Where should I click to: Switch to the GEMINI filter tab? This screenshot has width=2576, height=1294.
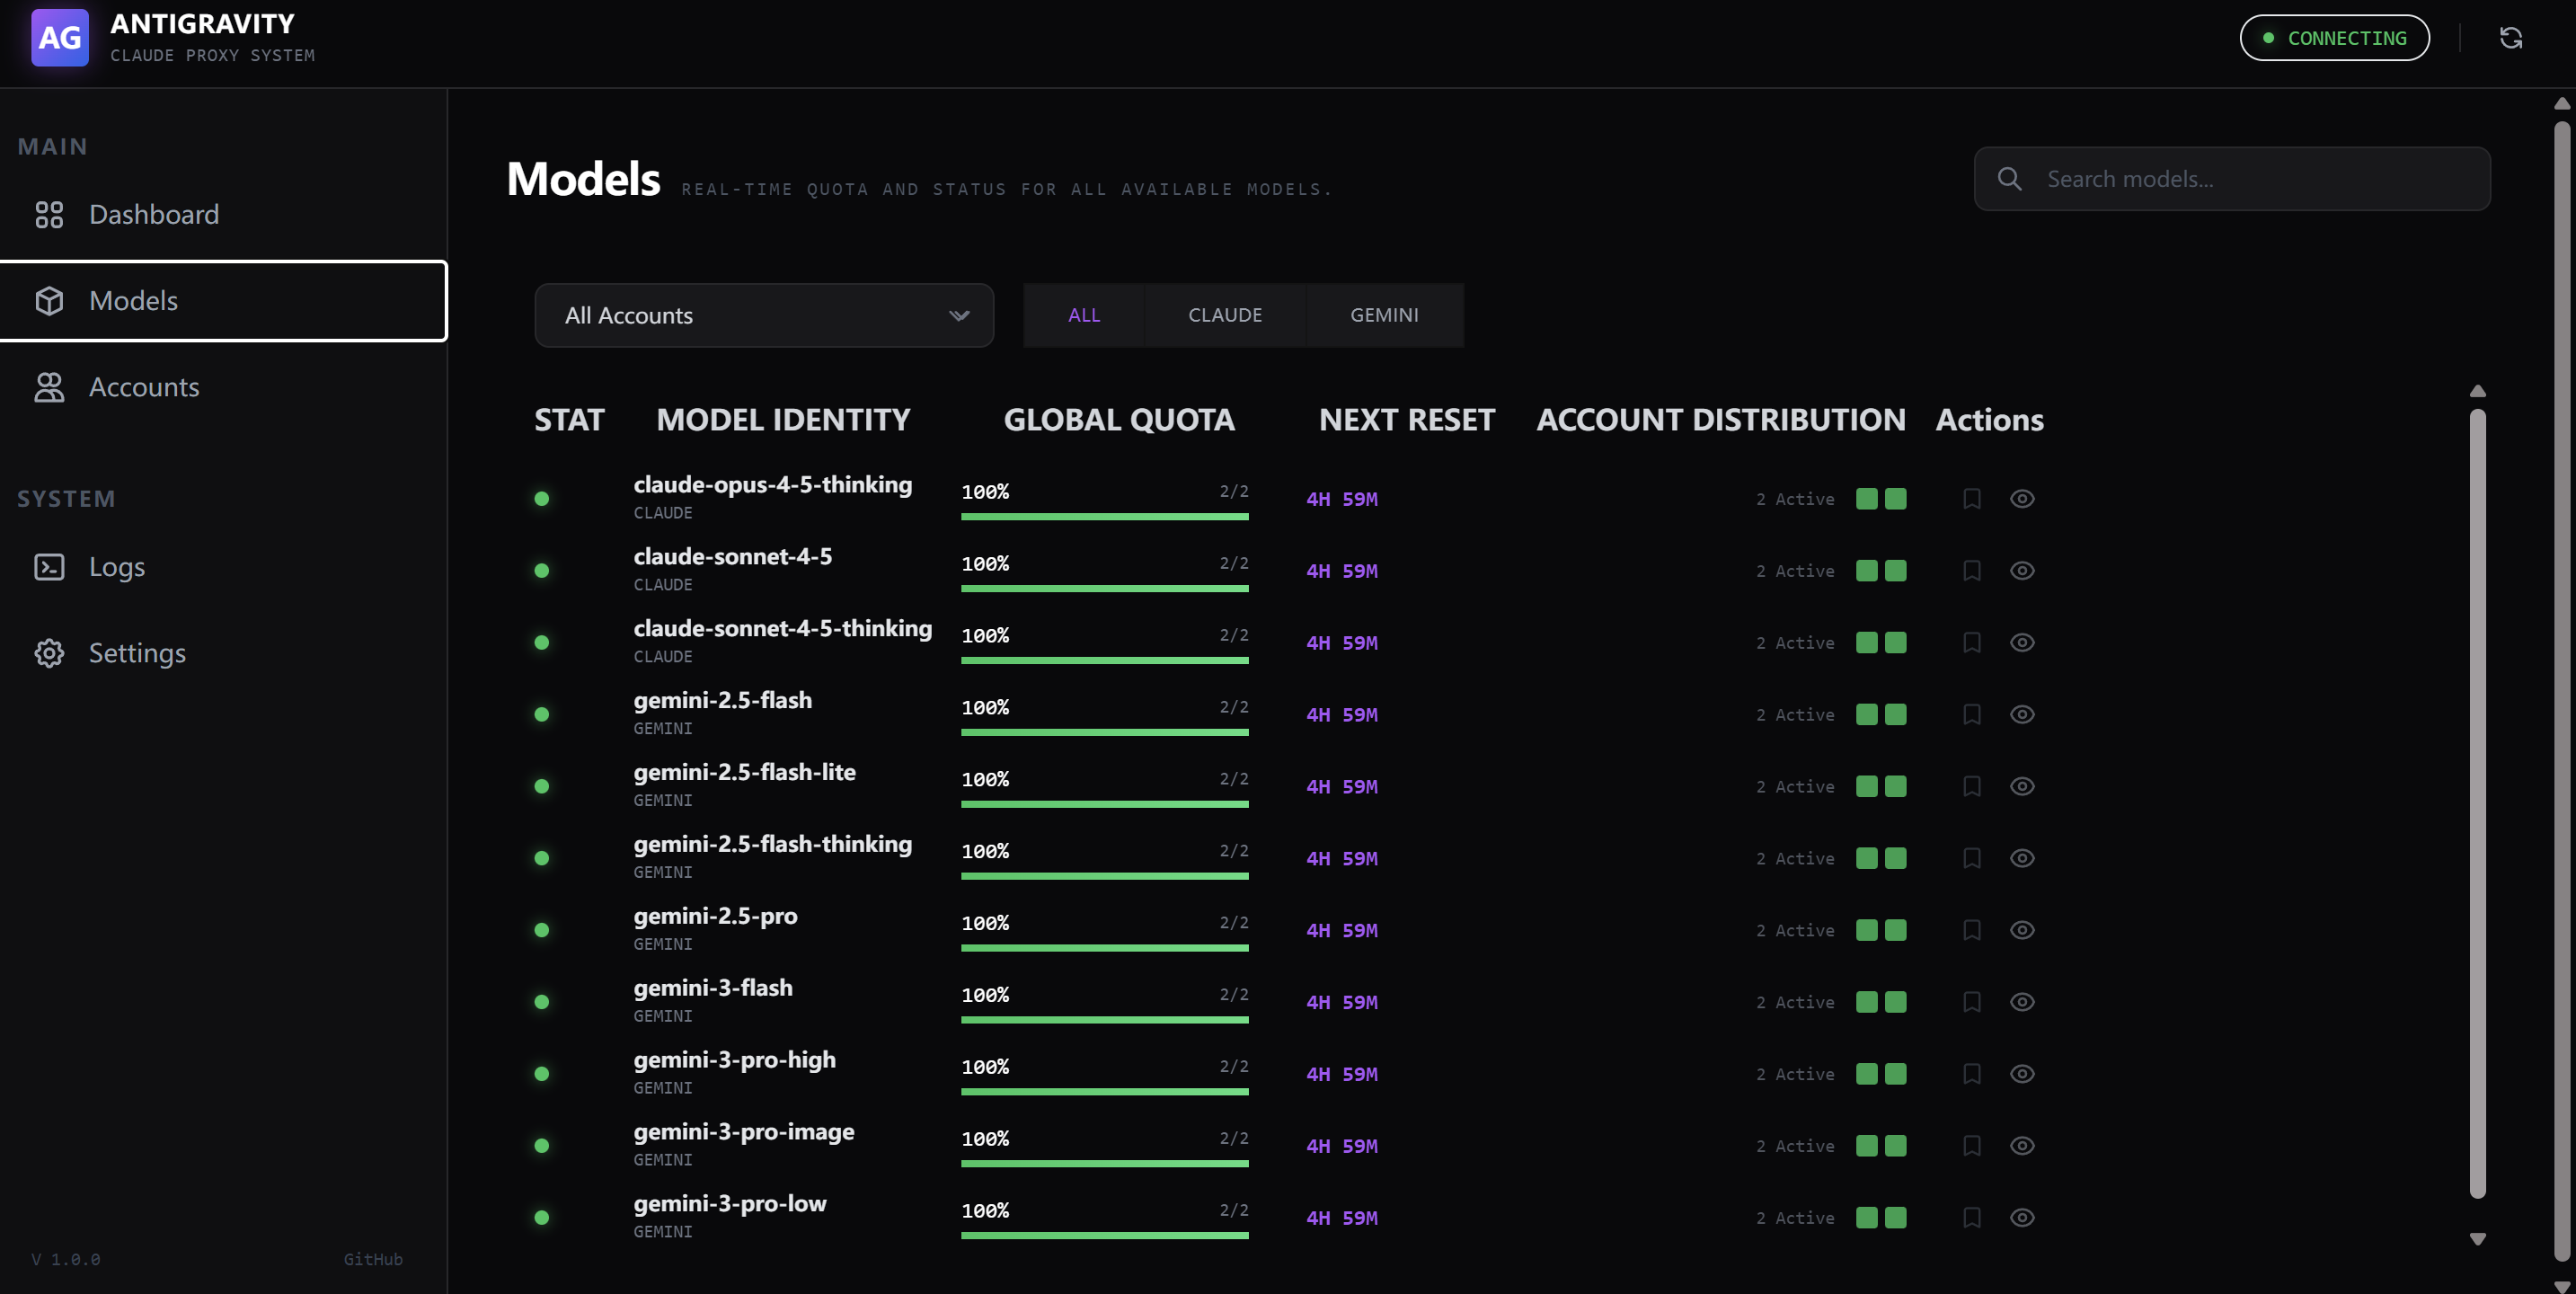tap(1383, 315)
